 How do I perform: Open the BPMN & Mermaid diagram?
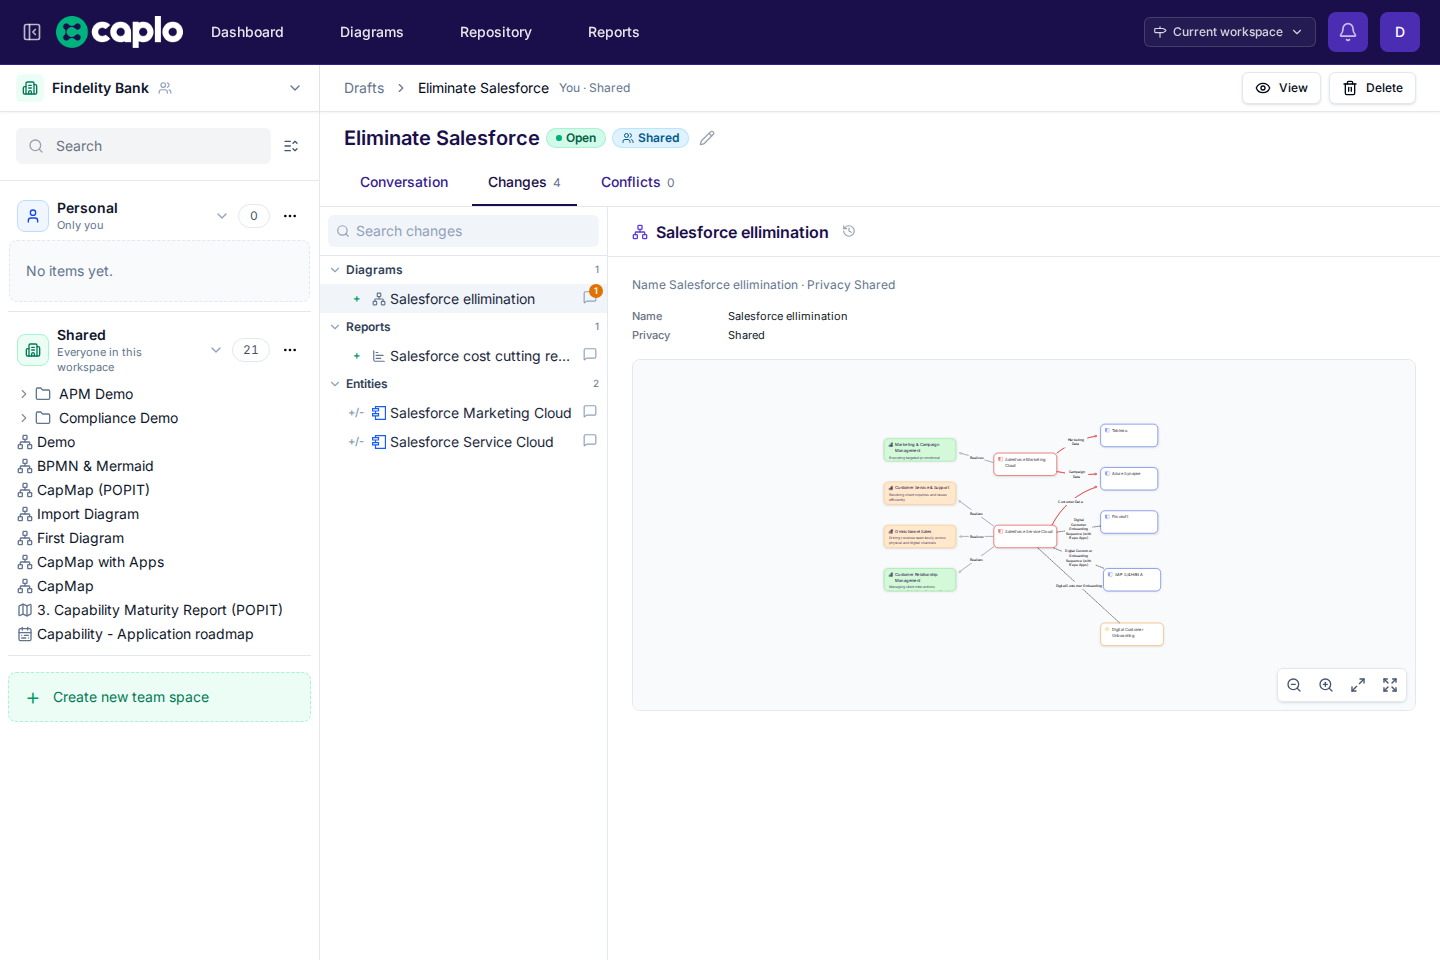[95, 466]
